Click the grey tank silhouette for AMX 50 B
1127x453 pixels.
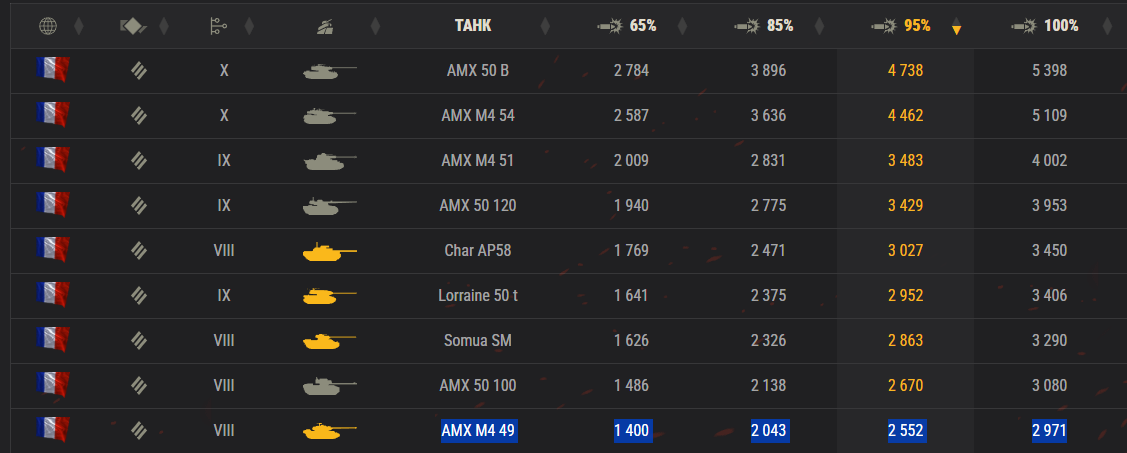point(330,71)
